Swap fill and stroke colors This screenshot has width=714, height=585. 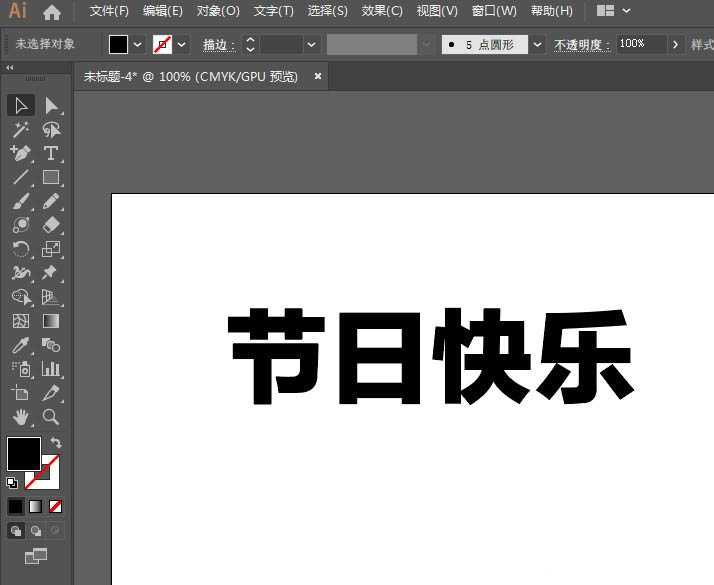click(56, 443)
